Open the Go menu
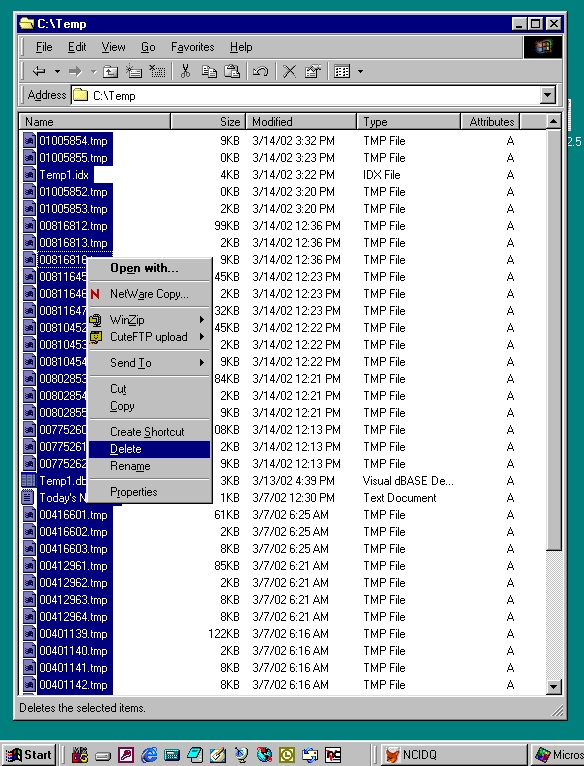The image size is (584, 766). pos(148,47)
